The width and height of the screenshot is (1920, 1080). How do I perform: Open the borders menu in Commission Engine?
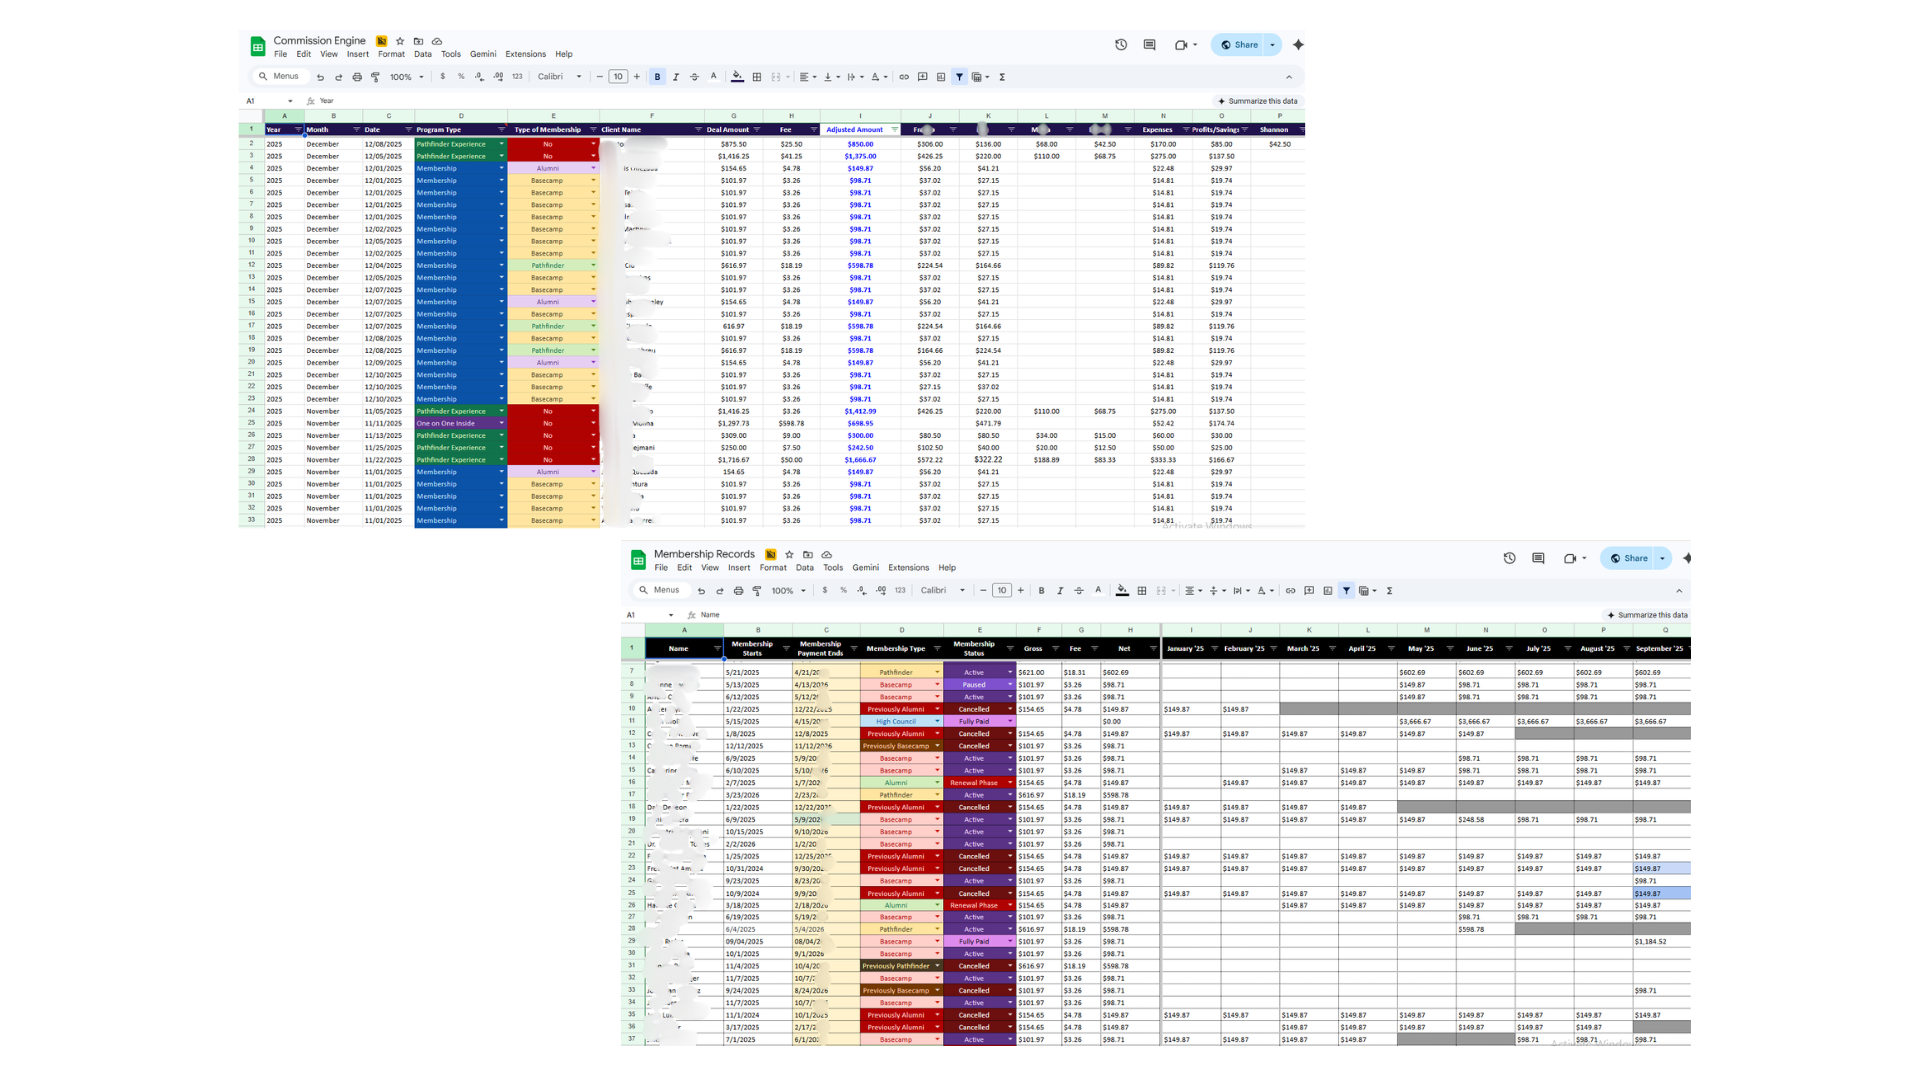(x=756, y=76)
